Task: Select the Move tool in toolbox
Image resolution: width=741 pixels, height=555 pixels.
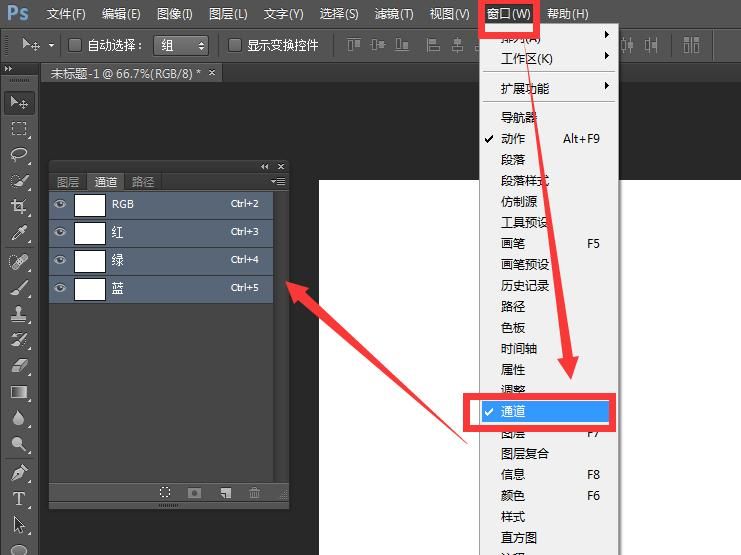Action: pyautogui.click(x=19, y=103)
